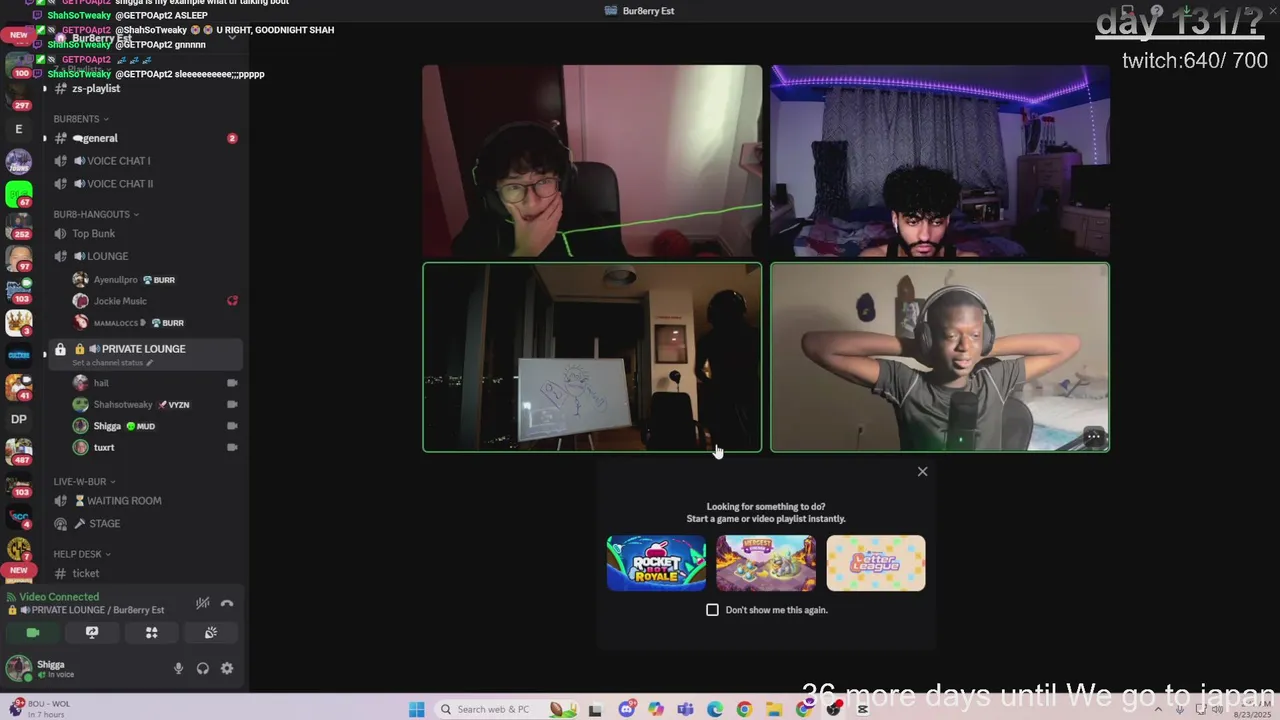1280x720 pixels.
Task: Mute microphone next to Shigga
Action: (x=179, y=669)
